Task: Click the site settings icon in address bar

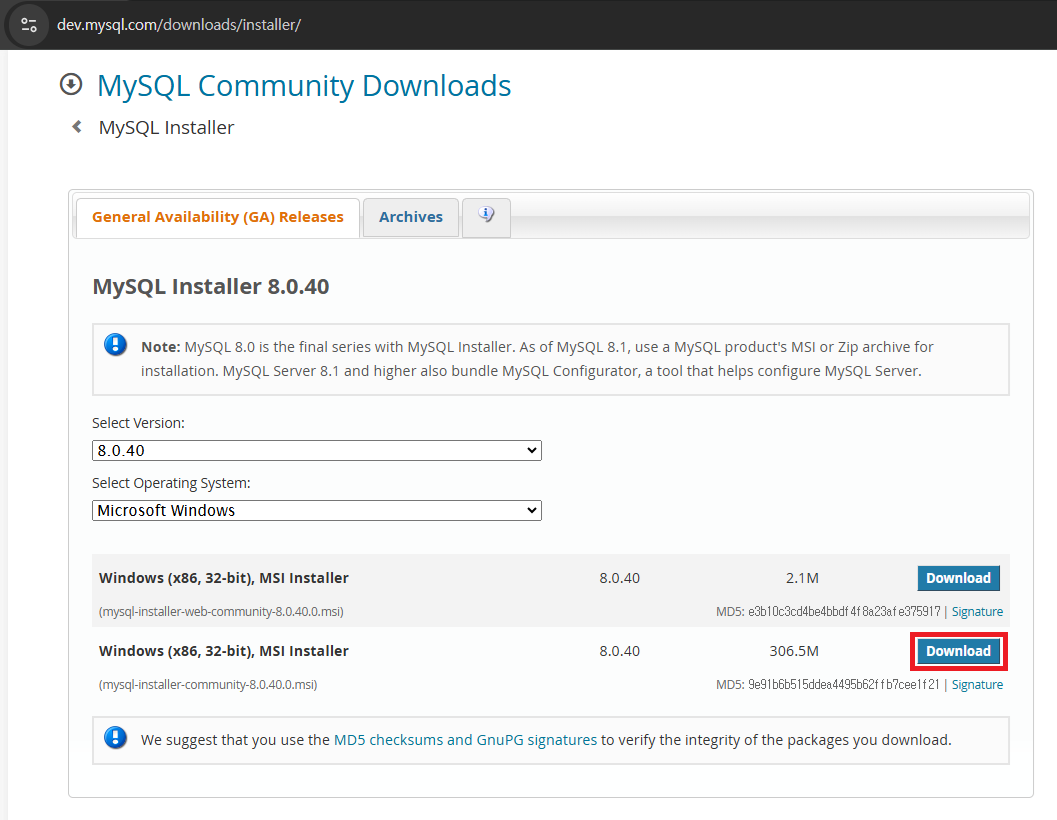Action: click(28, 25)
